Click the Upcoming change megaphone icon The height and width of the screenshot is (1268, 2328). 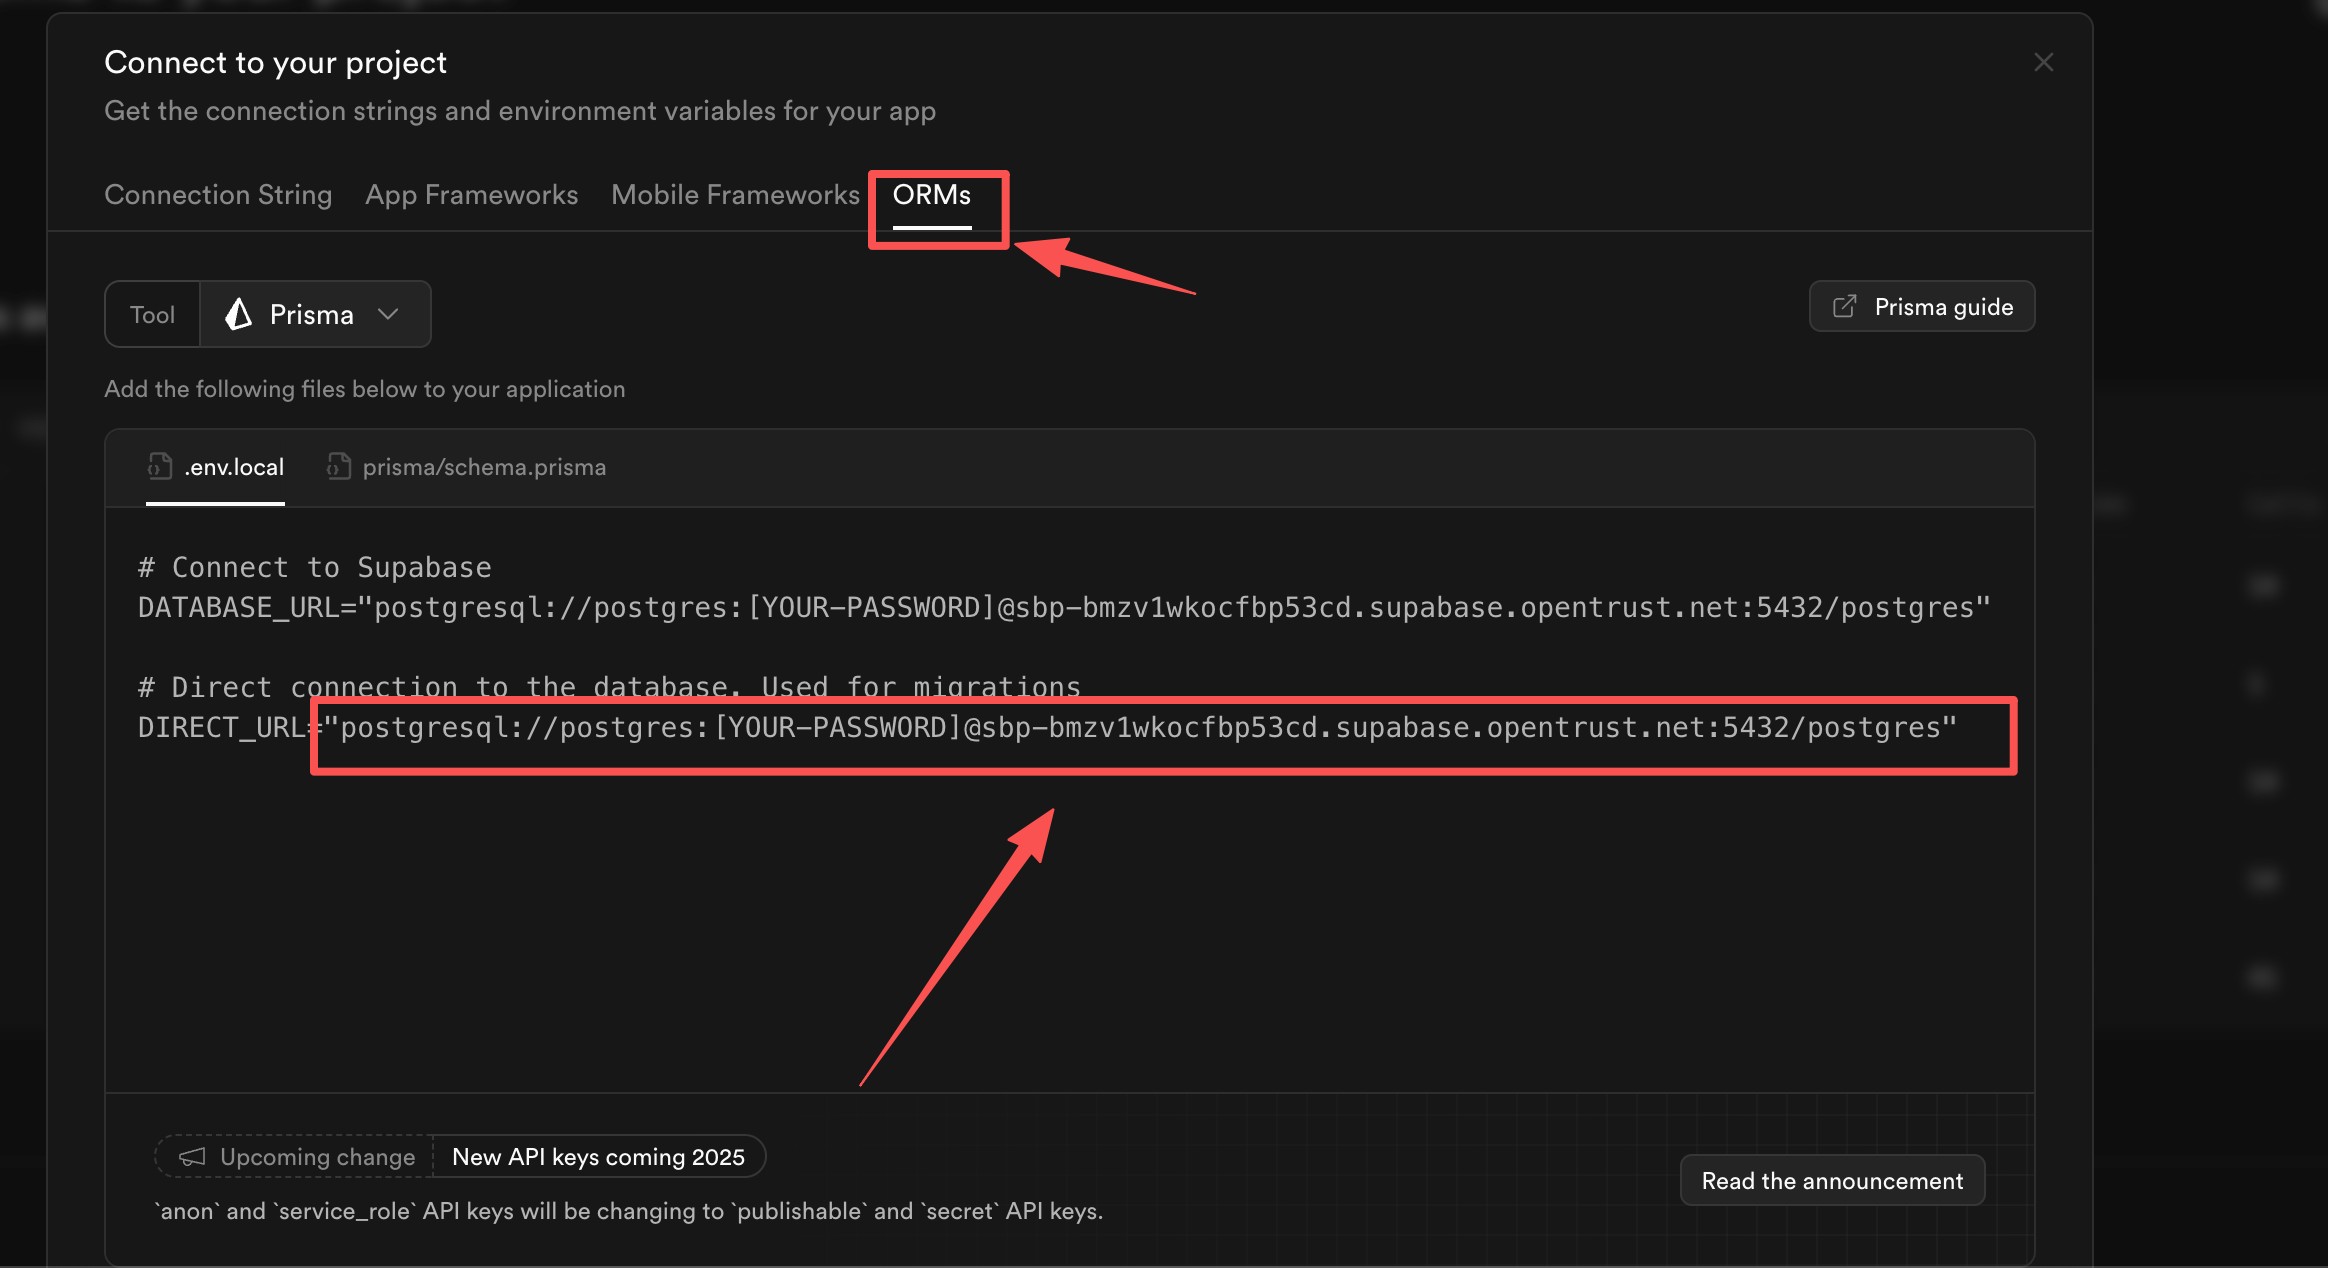tap(192, 1157)
